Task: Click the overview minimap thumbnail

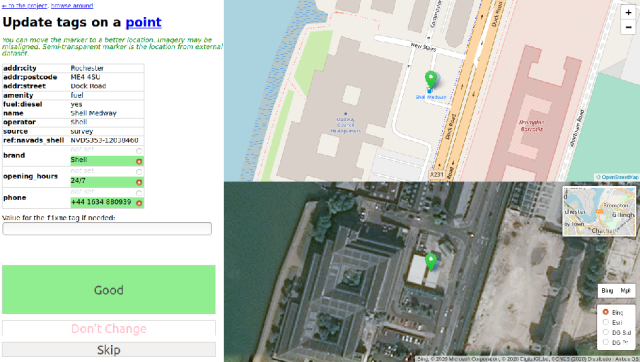Action: (x=599, y=211)
